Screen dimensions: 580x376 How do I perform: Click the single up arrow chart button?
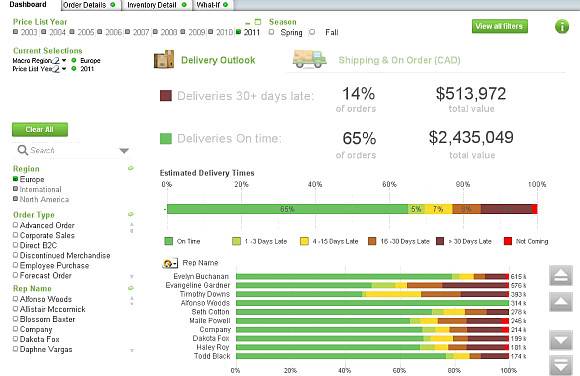[x=561, y=302]
